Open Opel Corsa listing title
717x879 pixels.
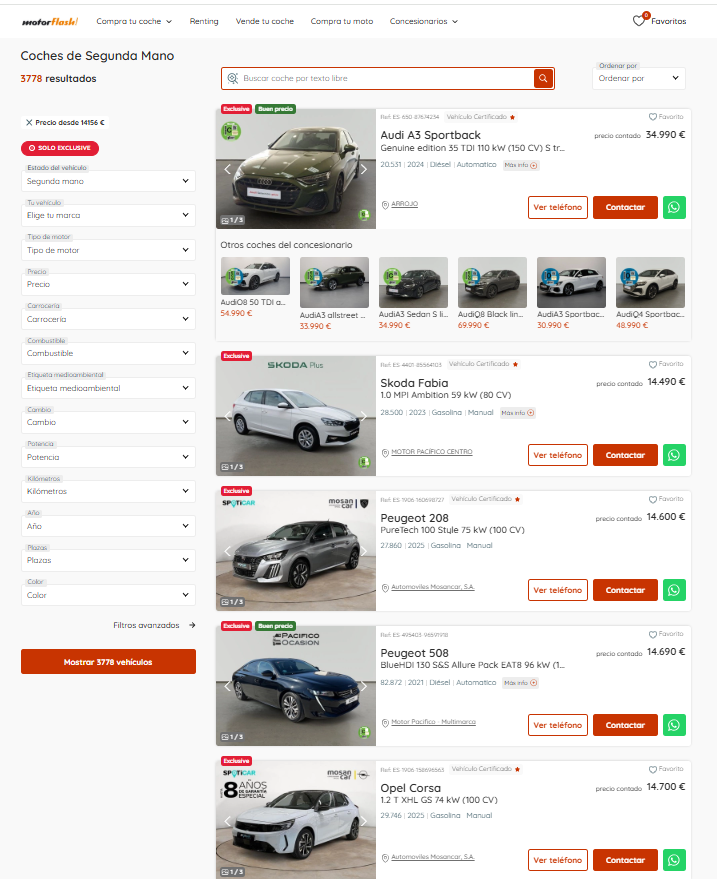pos(410,788)
